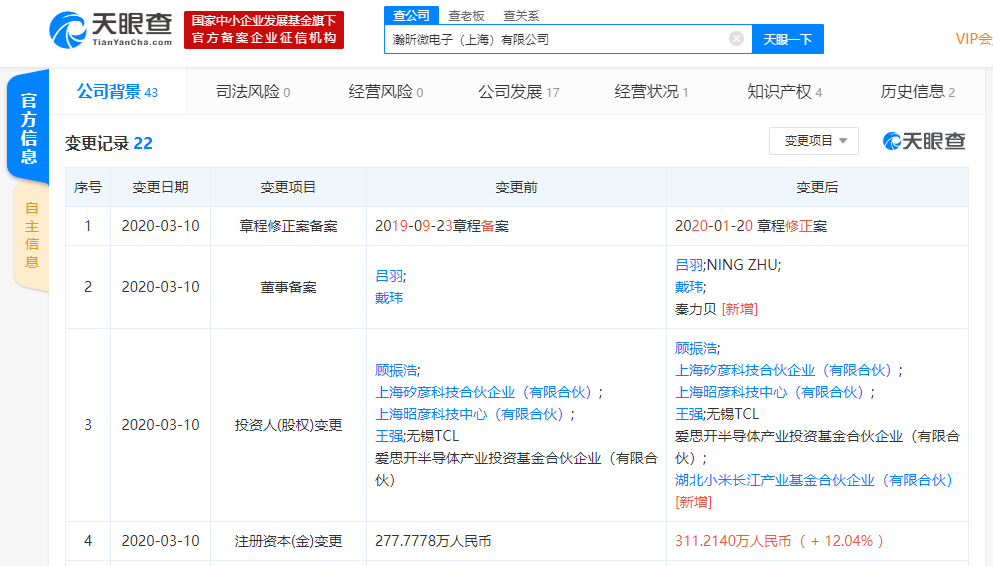Image resolution: width=993 pixels, height=566 pixels.
Task: Open the 经营风险 0 tab
Action: [x=386, y=92]
